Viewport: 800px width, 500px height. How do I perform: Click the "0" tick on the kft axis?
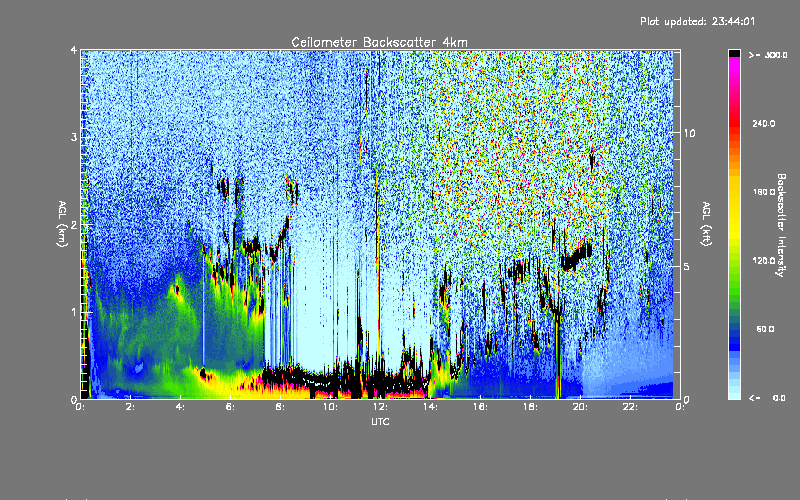click(687, 399)
